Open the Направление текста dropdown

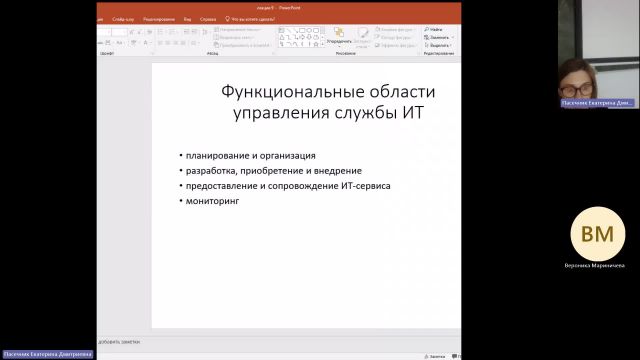(238, 30)
